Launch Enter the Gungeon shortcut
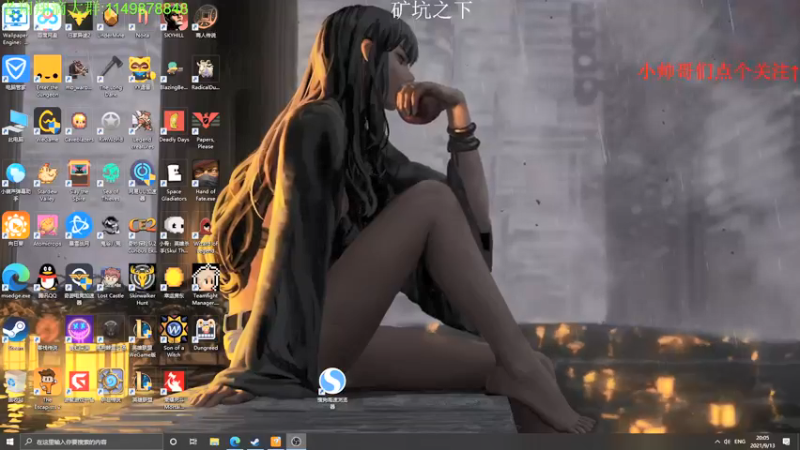 [x=47, y=76]
